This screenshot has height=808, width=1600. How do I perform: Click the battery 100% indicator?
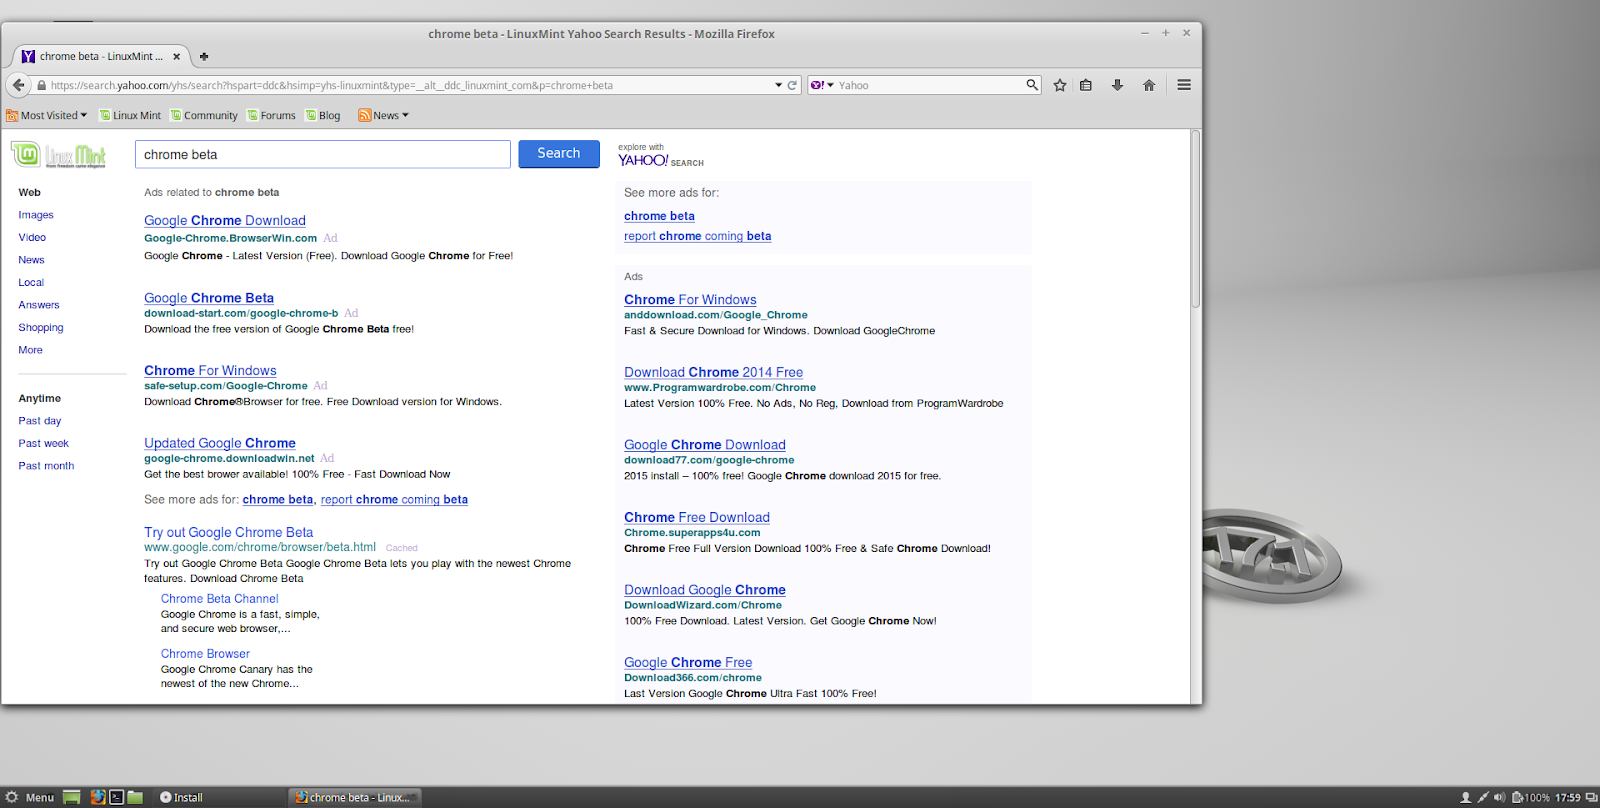[x=1531, y=797]
